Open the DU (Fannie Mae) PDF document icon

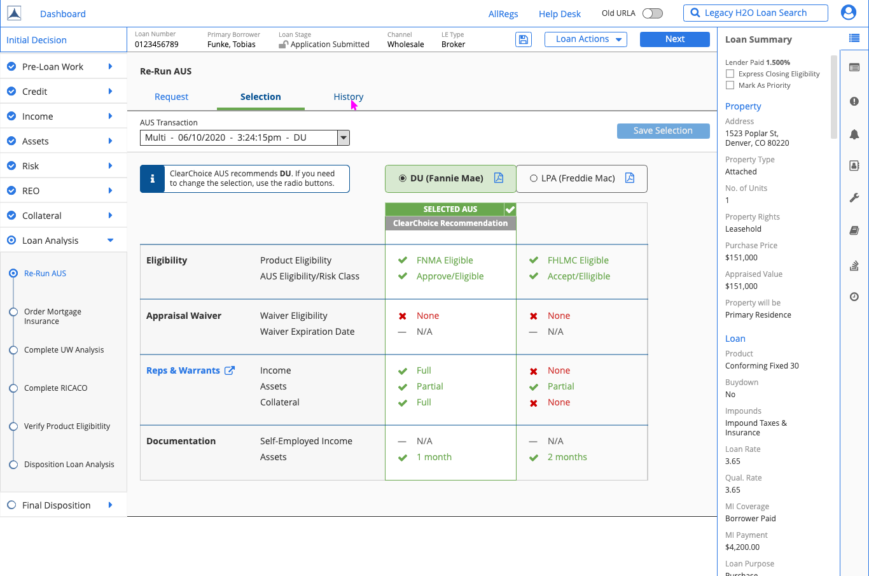click(498, 178)
